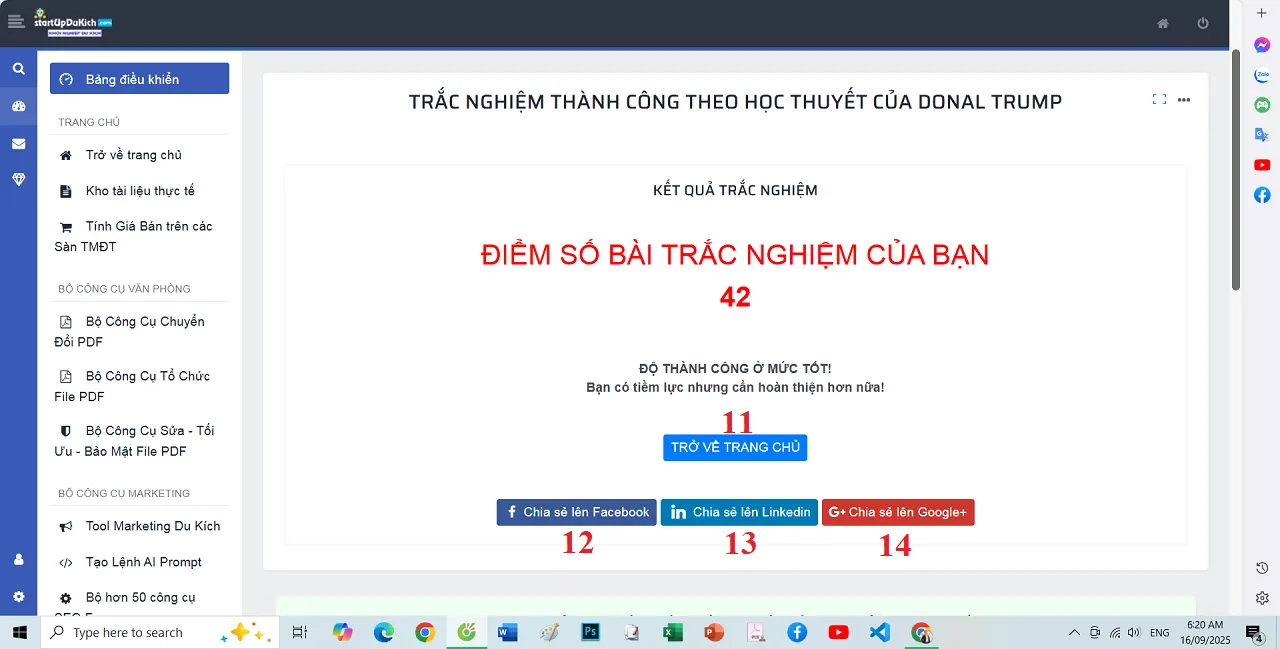This screenshot has height=649, width=1280.
Task: Open Facebook in the browser sidebar
Action: [1262, 195]
